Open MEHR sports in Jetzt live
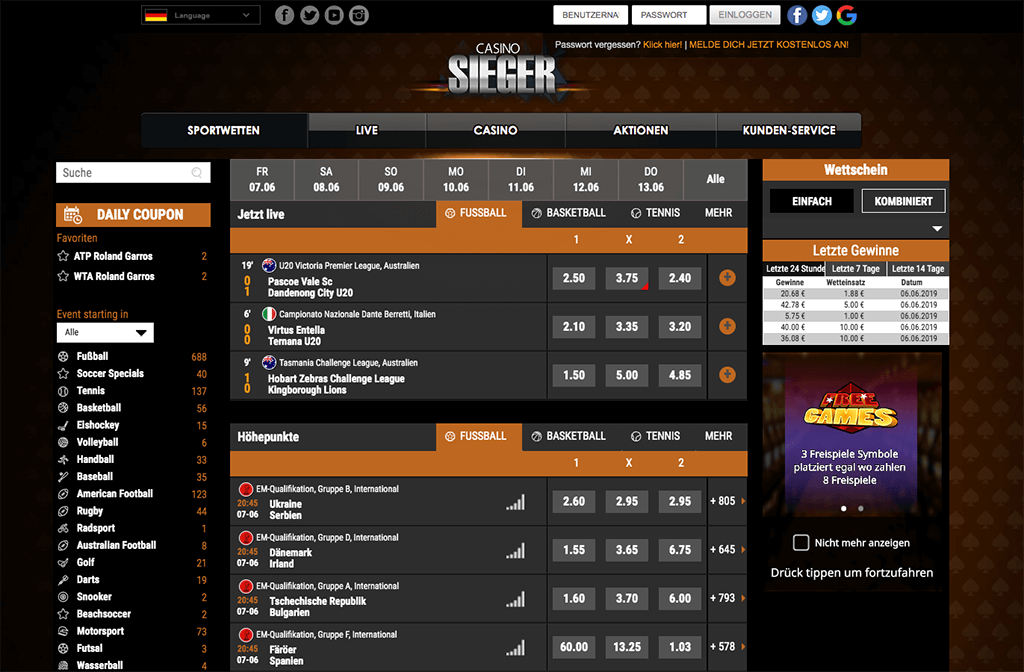 click(x=718, y=213)
